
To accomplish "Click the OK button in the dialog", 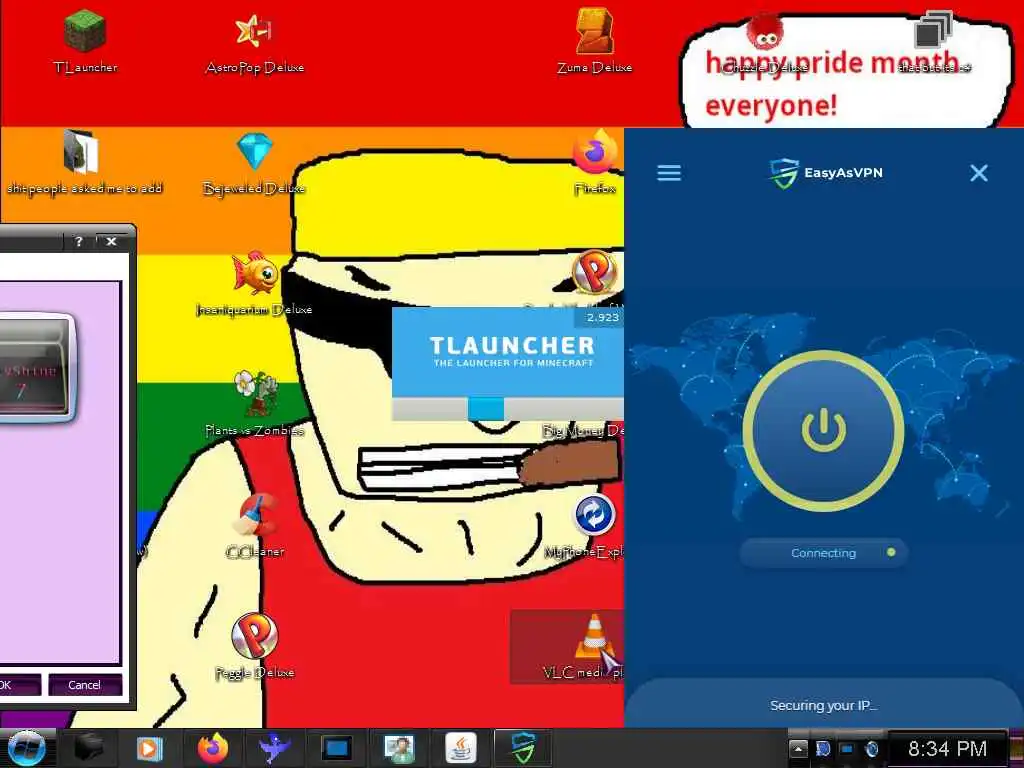I will (18, 685).
